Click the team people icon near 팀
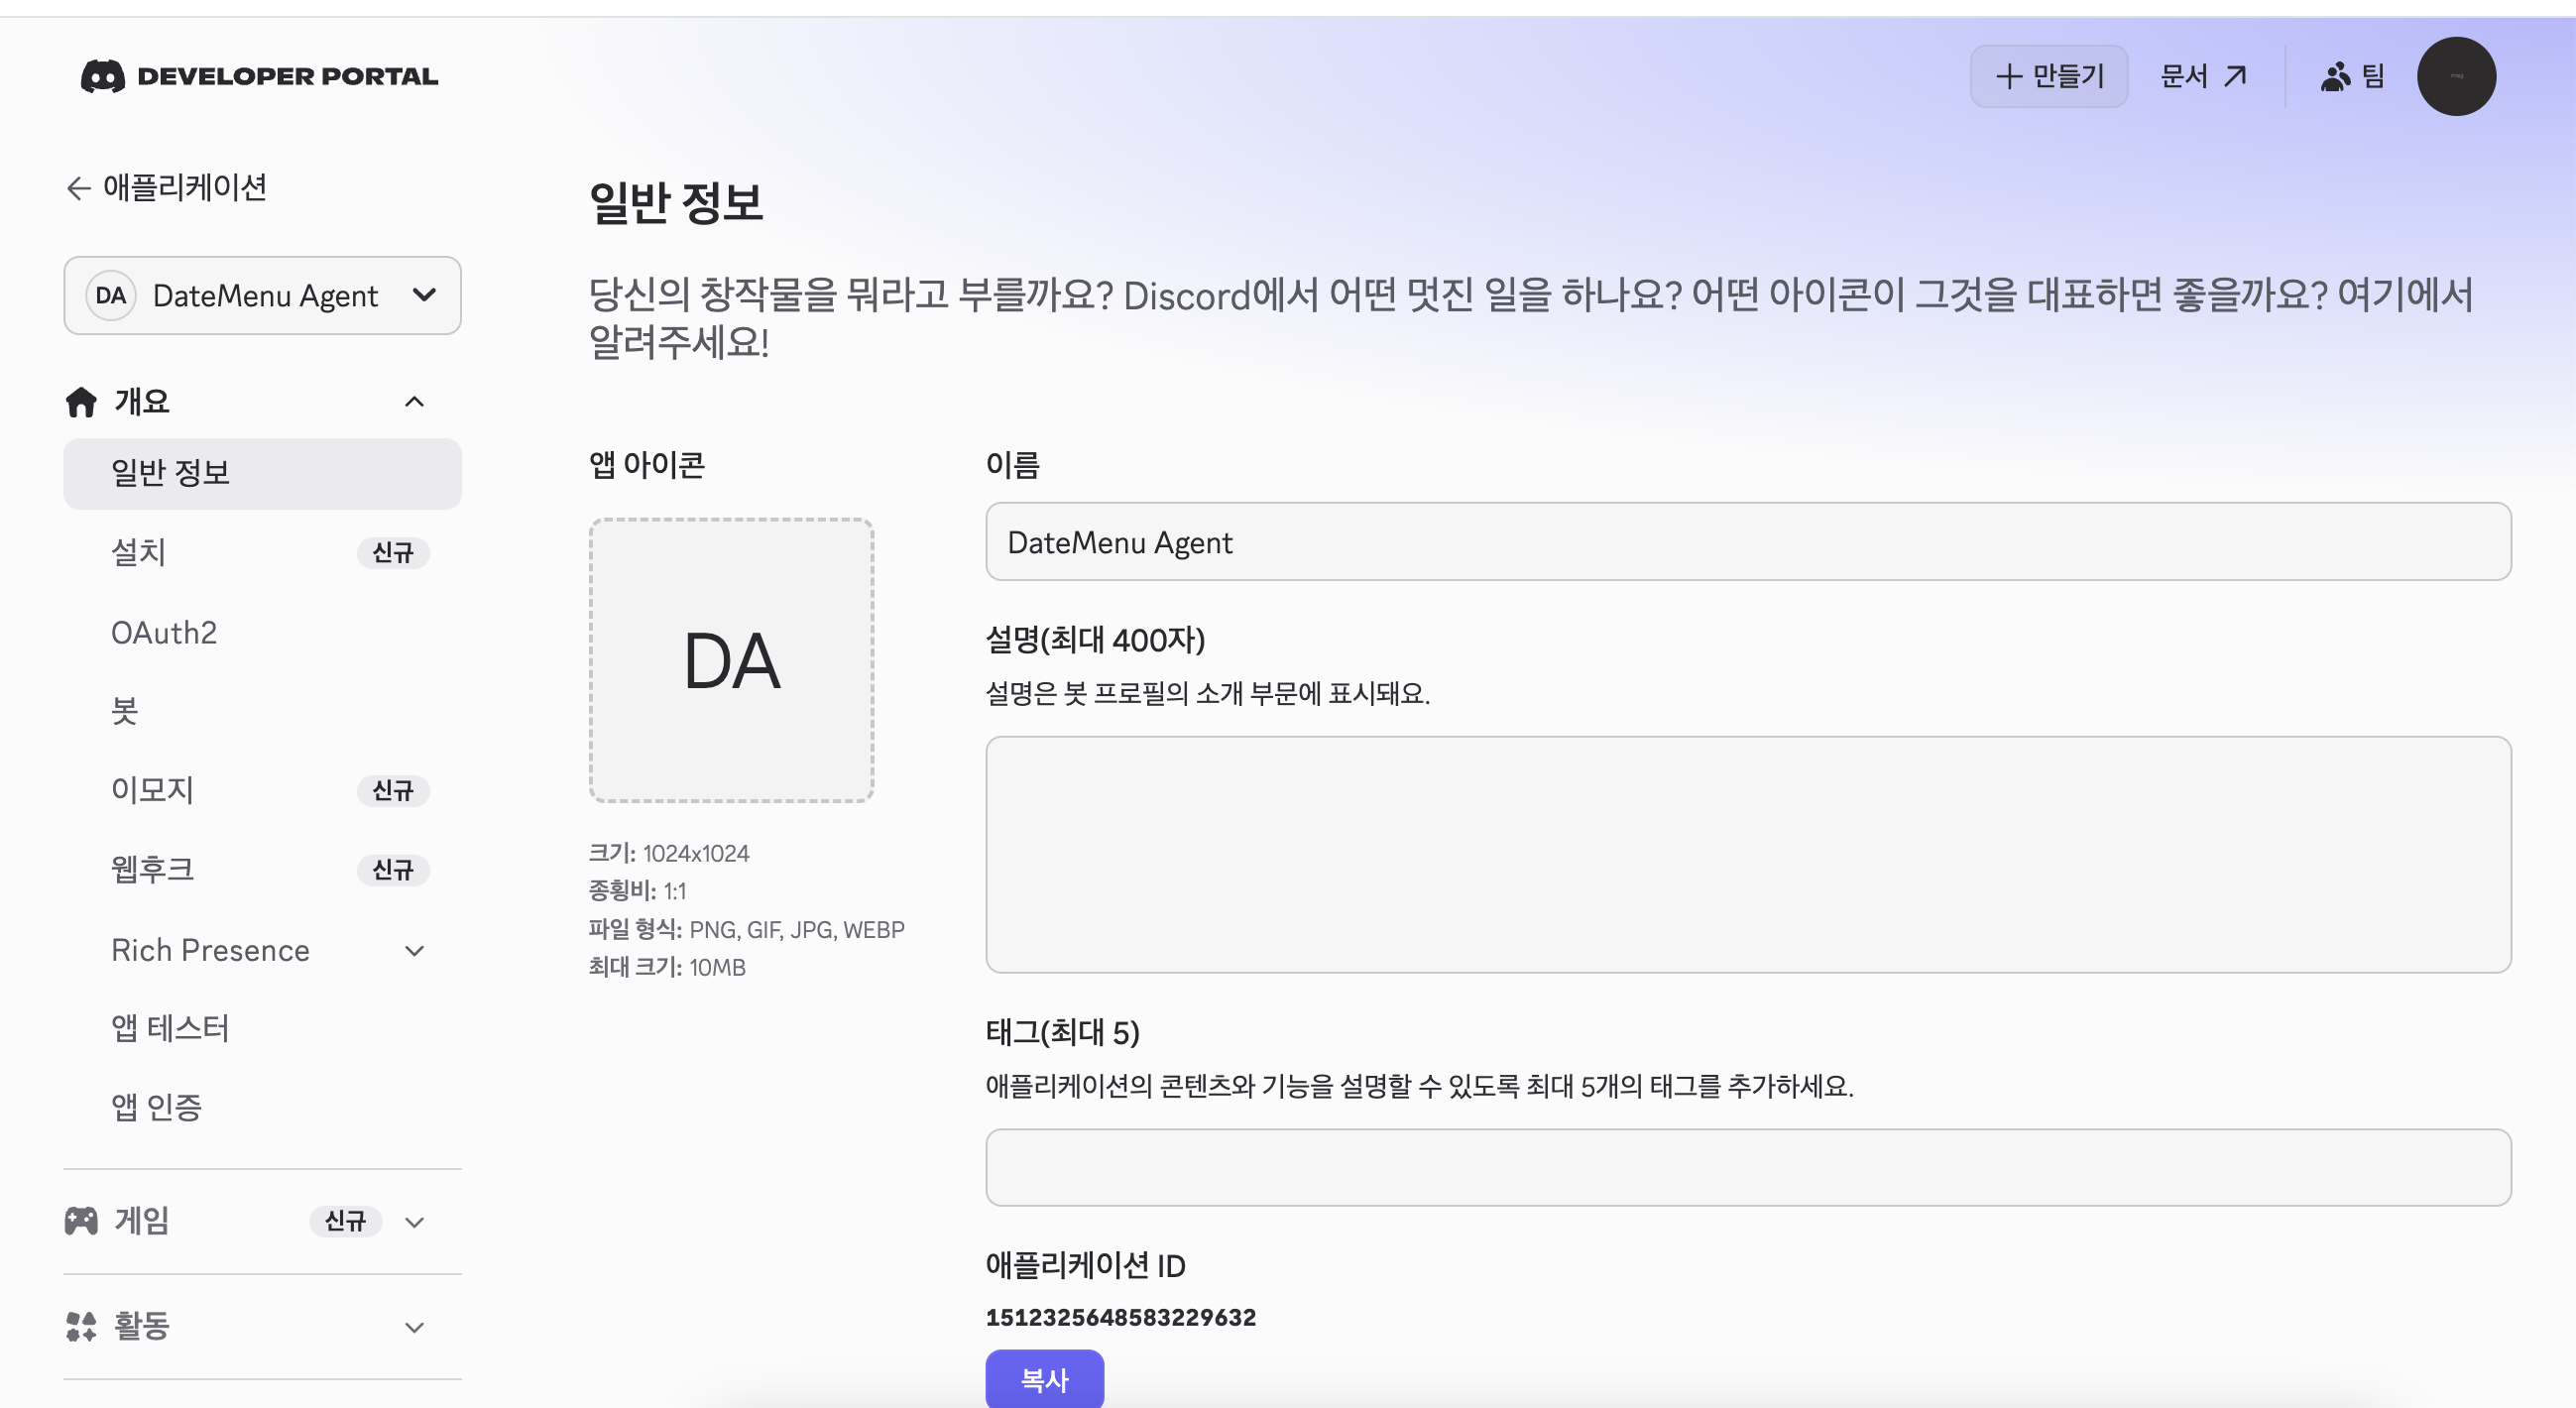Image resolution: width=2576 pixels, height=1408 pixels. tap(2335, 76)
